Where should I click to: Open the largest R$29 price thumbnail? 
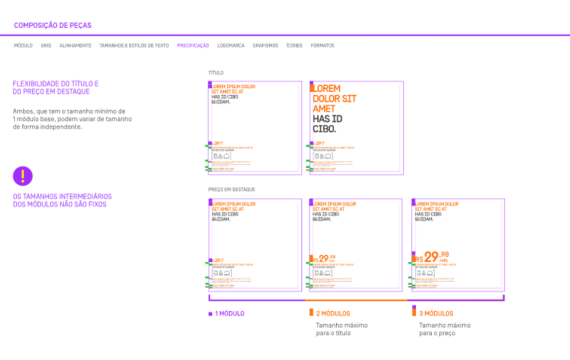[x=458, y=245]
